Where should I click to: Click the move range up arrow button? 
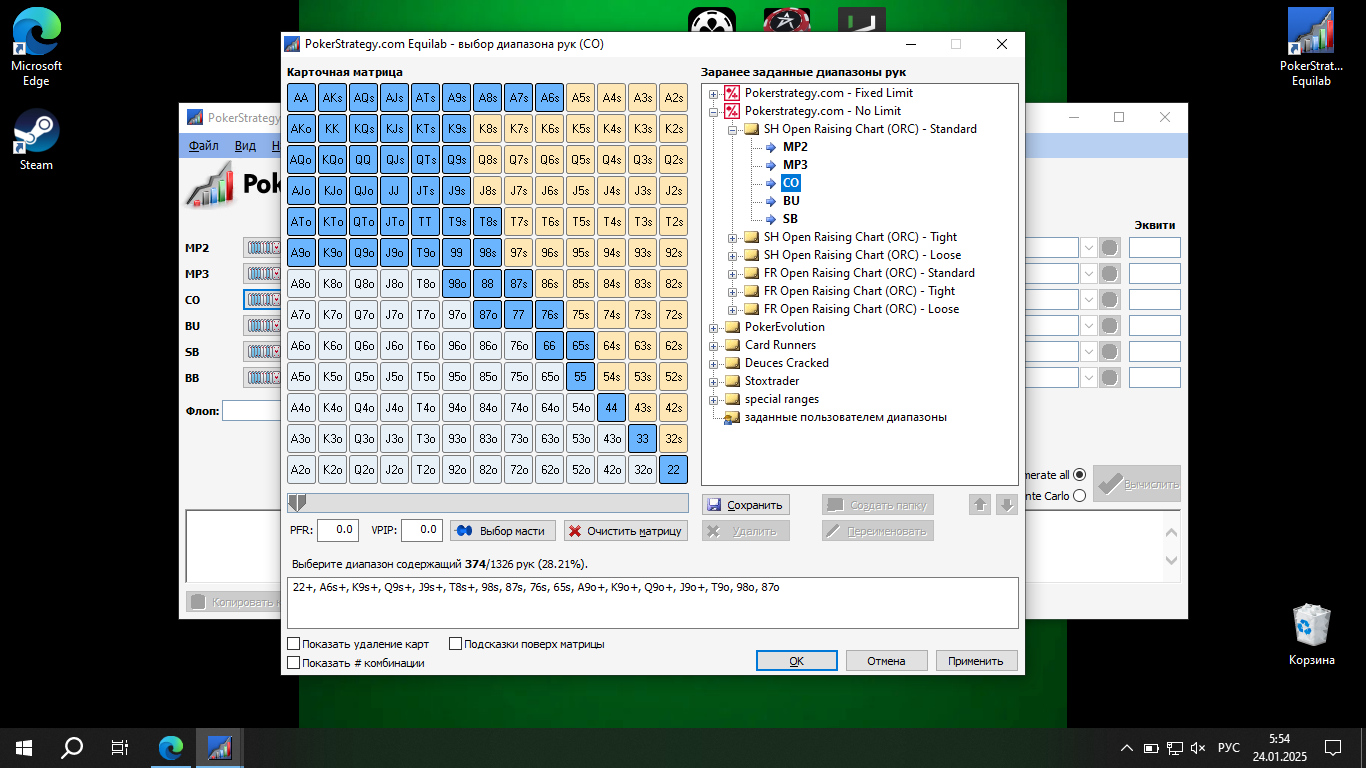pyautogui.click(x=979, y=505)
